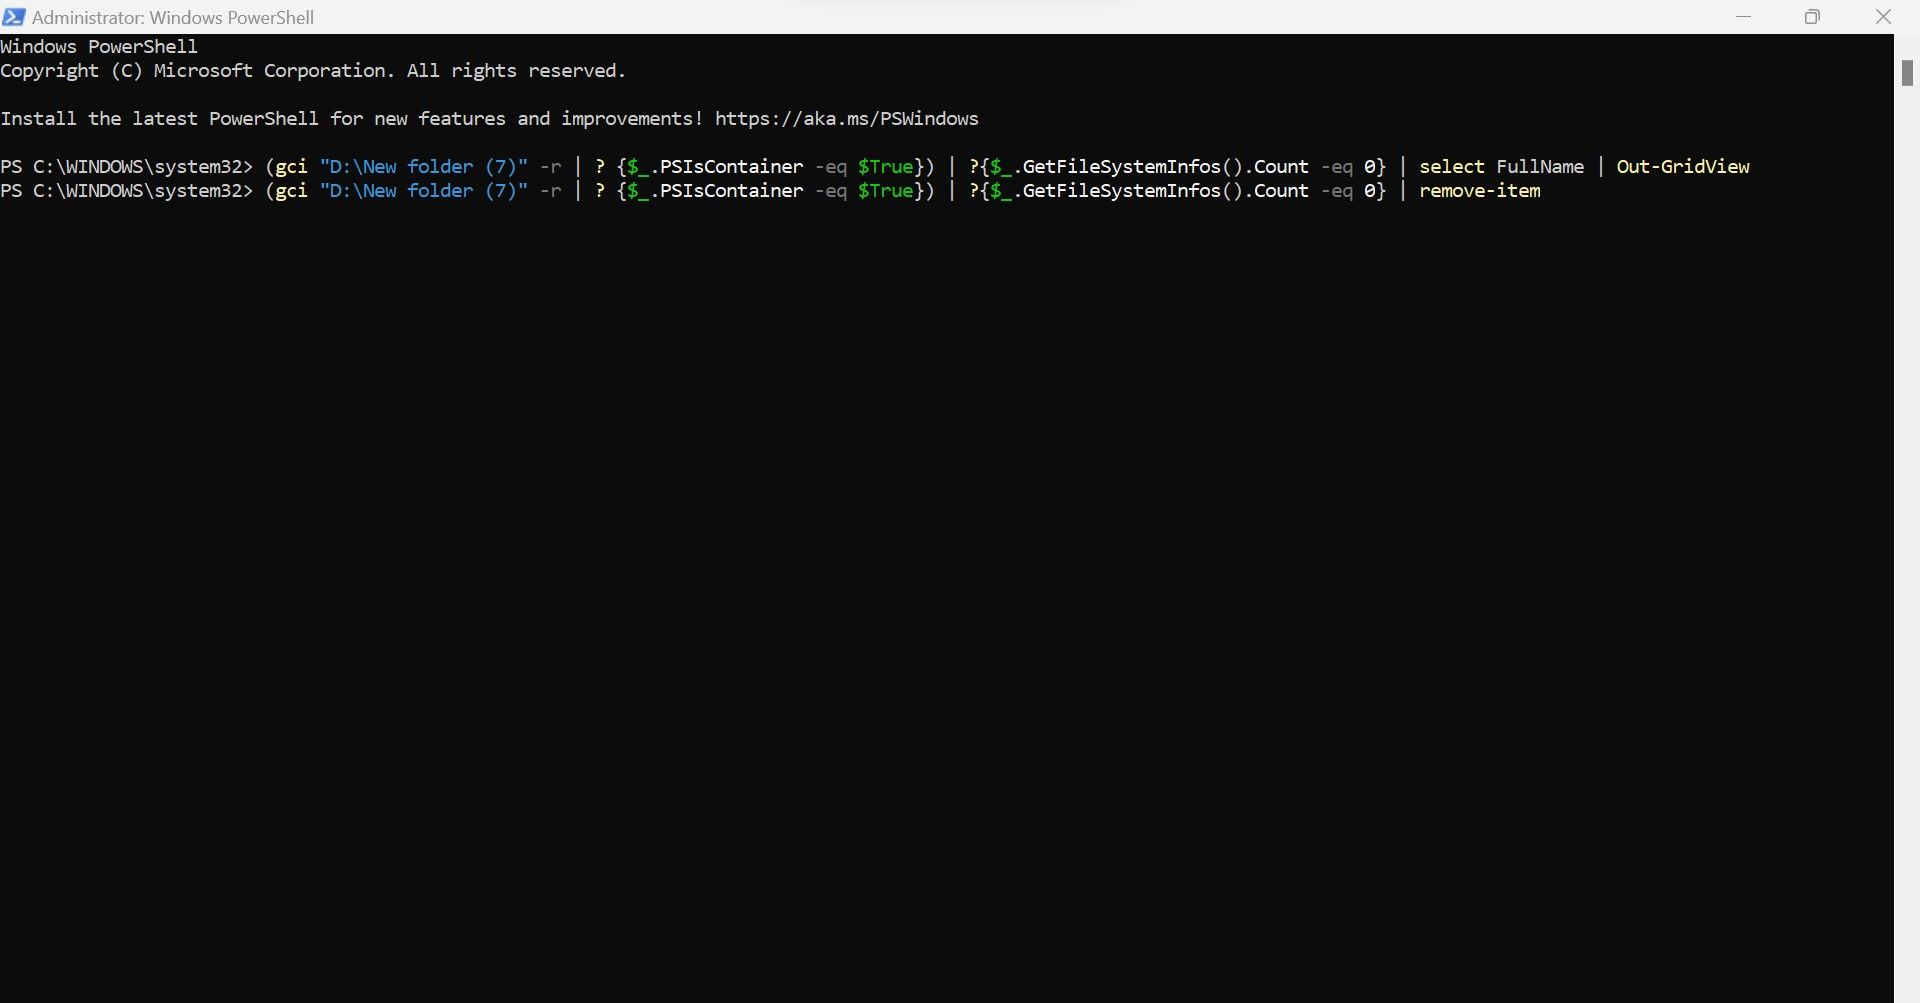Open the https://aka.ms/PSWindows link

pyautogui.click(x=846, y=119)
